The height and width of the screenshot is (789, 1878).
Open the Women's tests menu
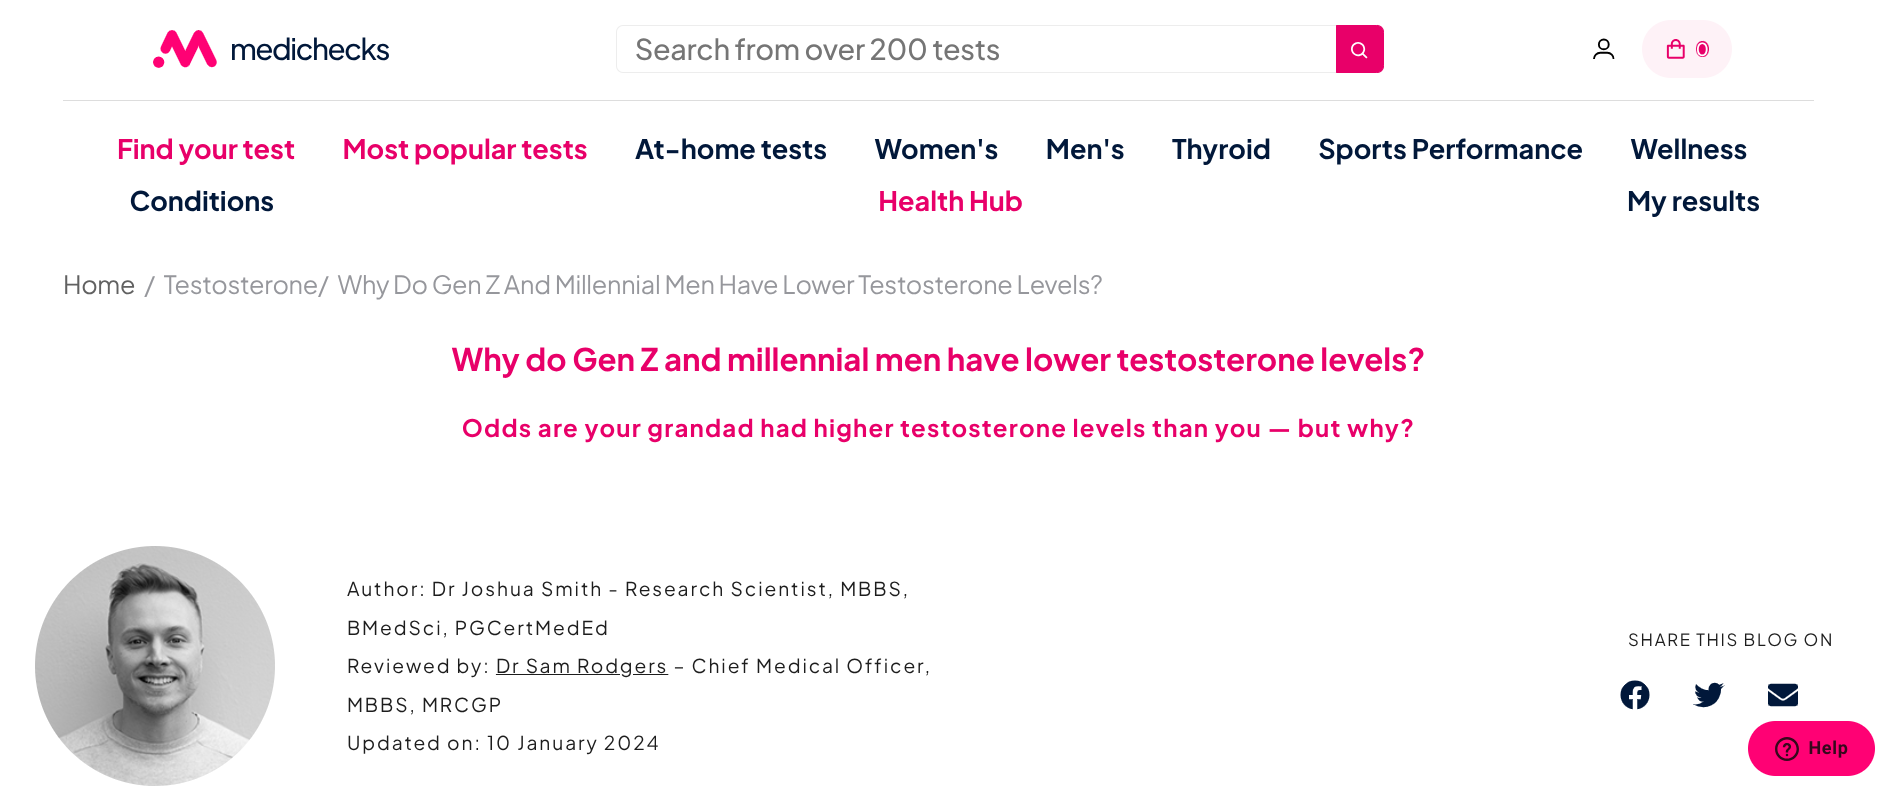click(936, 149)
